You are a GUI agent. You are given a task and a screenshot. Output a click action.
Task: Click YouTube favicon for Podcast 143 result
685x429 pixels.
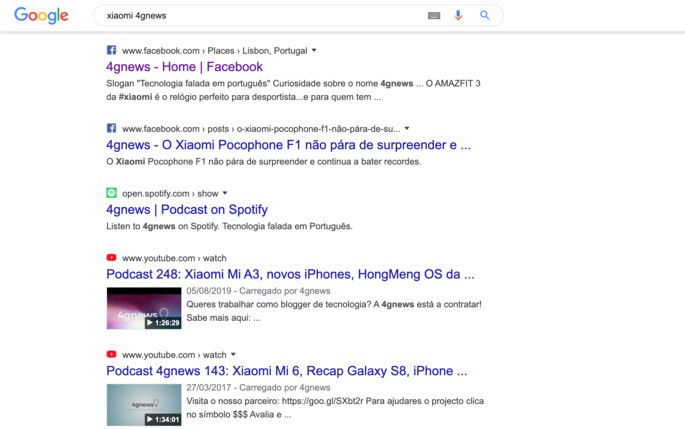(111, 354)
